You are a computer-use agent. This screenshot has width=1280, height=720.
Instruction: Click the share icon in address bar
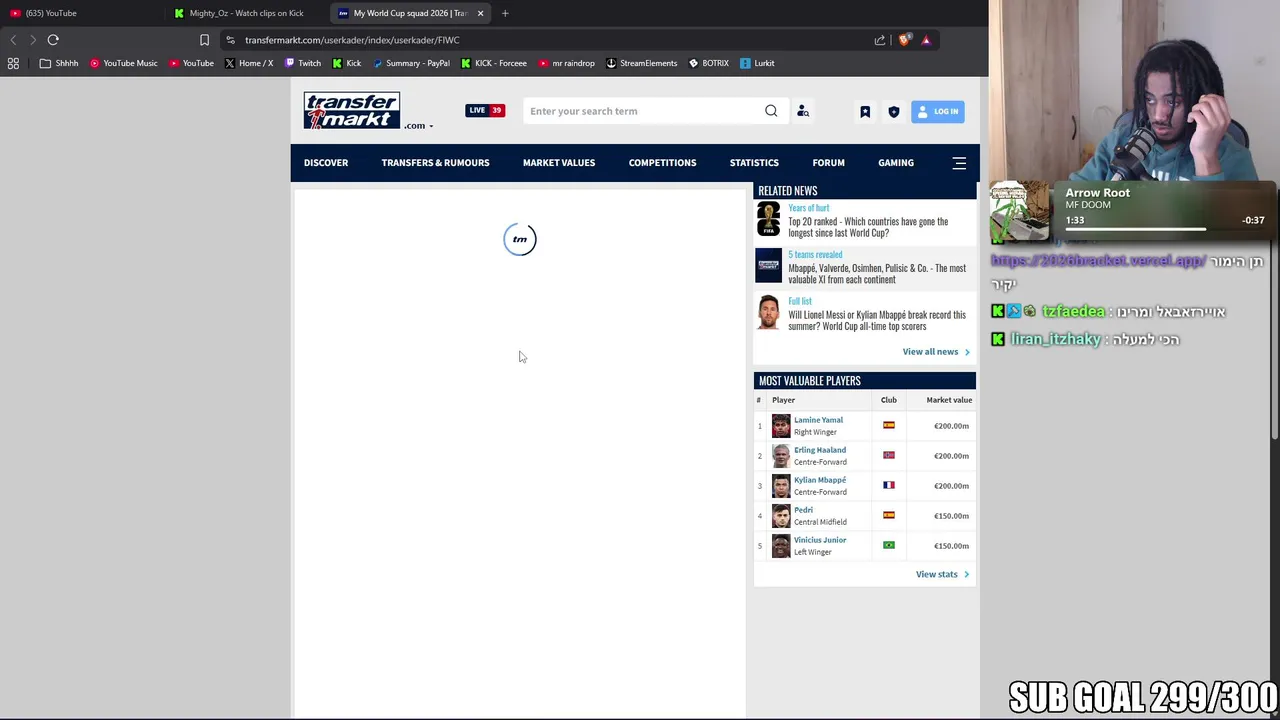(880, 40)
